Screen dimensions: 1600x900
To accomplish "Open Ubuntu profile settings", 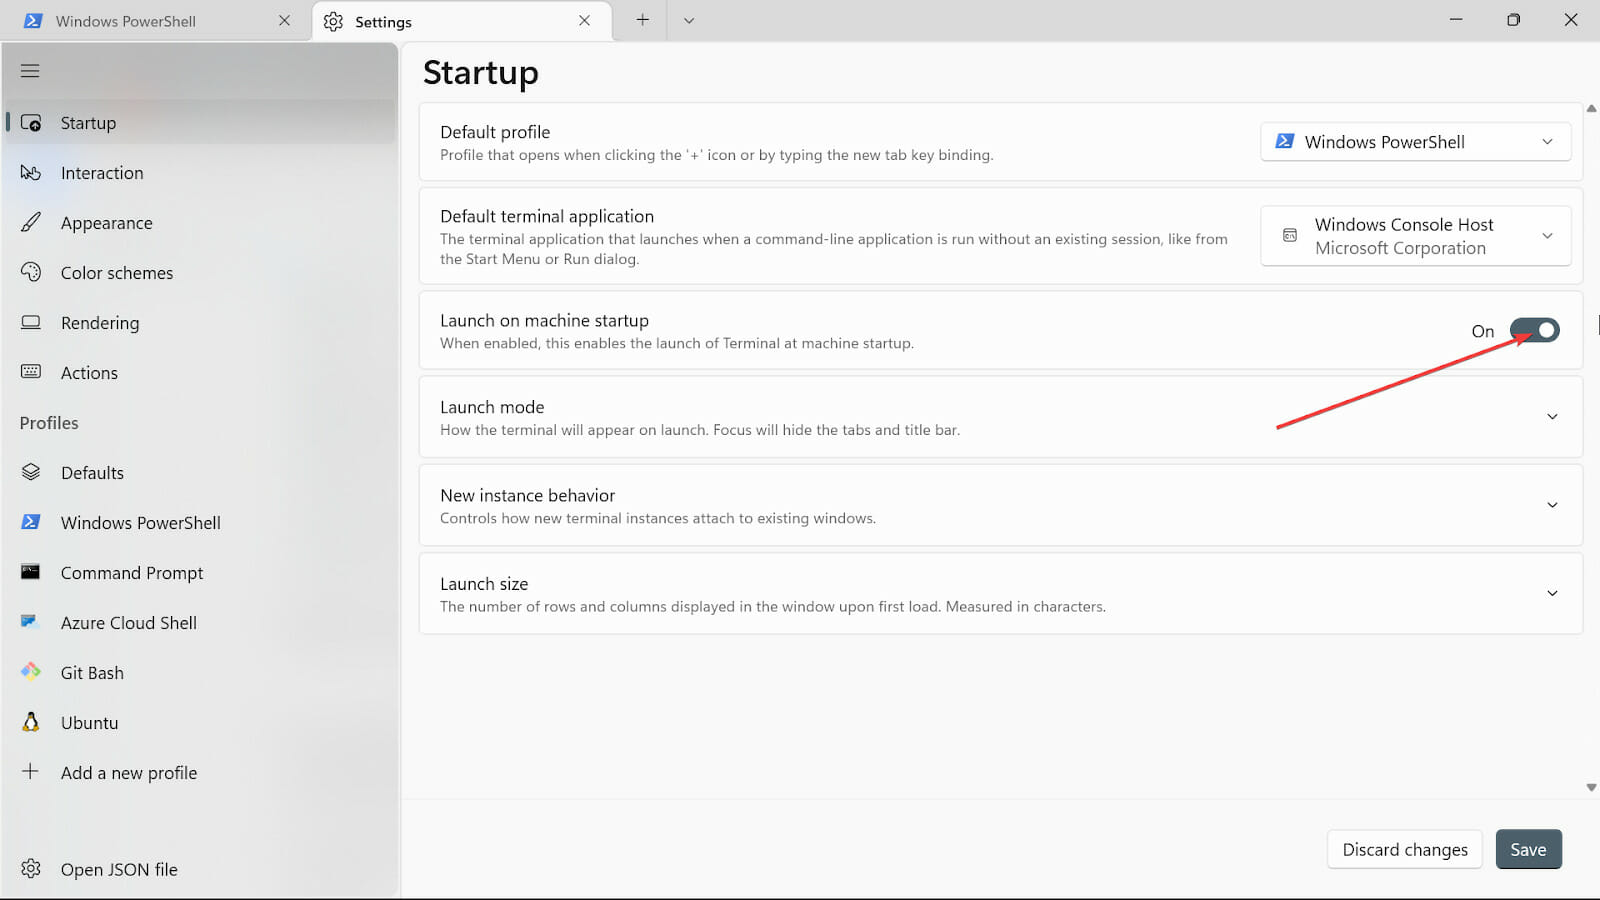I will [200, 723].
